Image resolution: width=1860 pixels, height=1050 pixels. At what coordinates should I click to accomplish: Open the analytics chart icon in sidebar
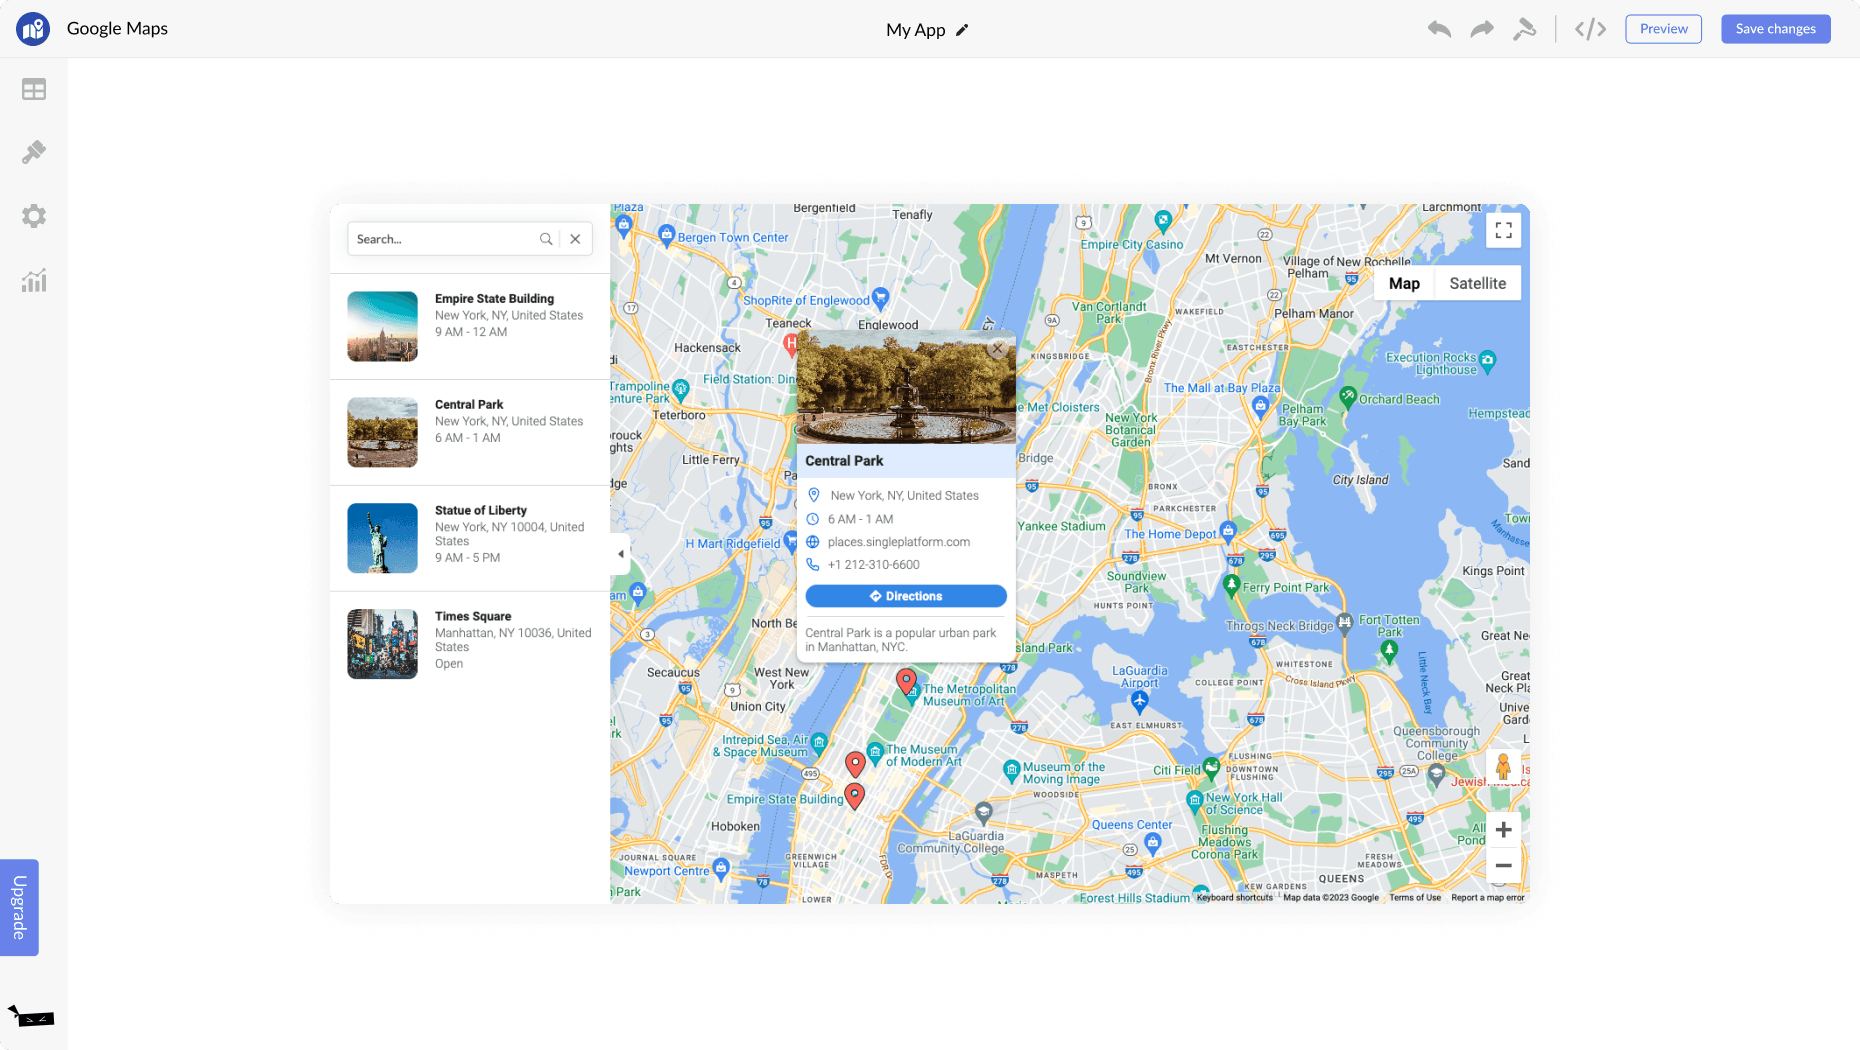34,281
